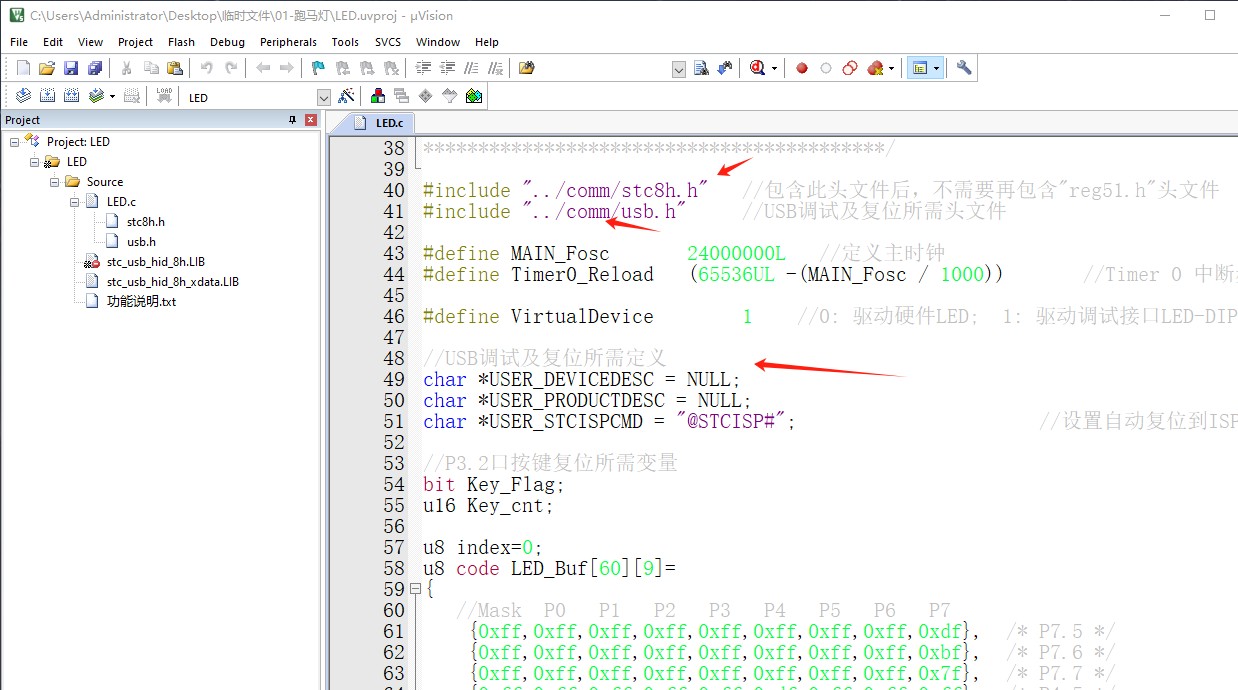
Task: Toggle the bookmark flag icon
Action: click(x=318, y=68)
